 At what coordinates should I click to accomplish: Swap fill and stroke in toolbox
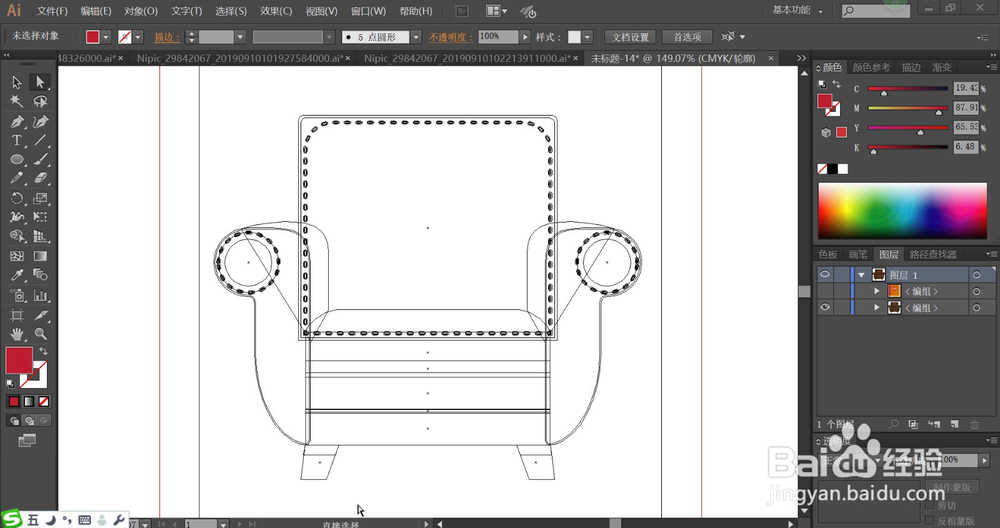(43, 351)
